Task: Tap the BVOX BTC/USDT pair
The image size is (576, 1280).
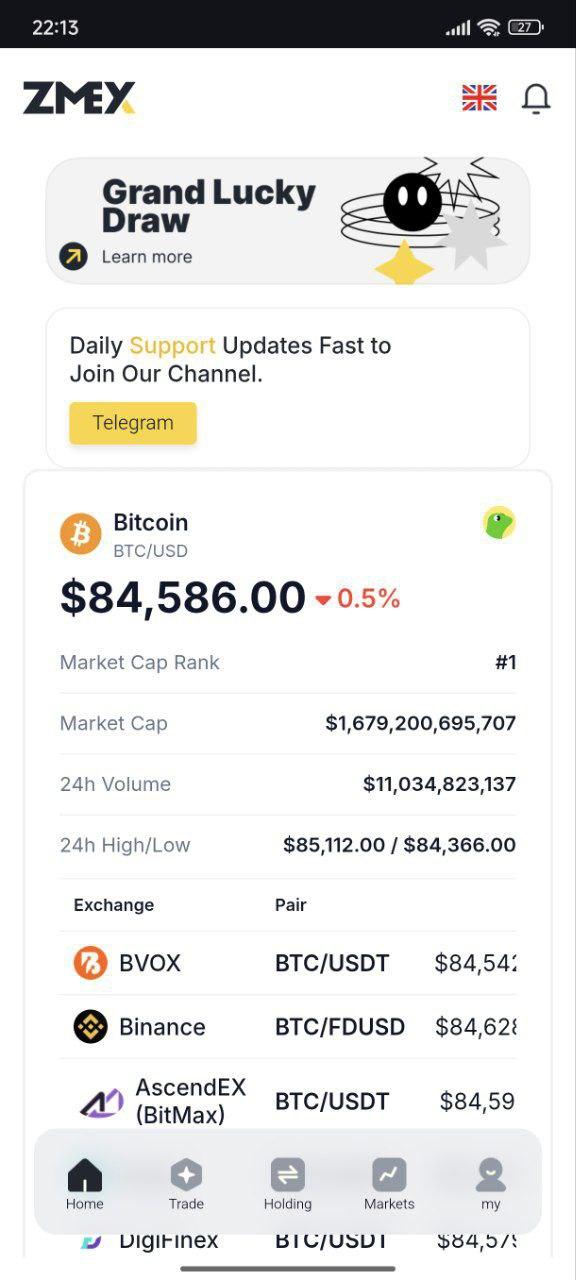Action: click(332, 963)
